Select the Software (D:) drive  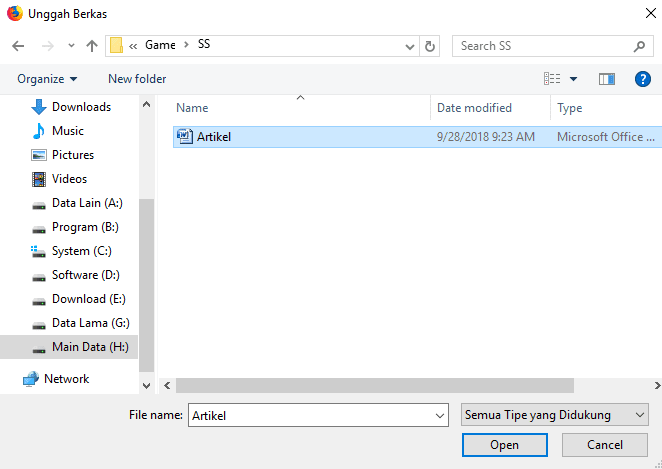(86, 275)
